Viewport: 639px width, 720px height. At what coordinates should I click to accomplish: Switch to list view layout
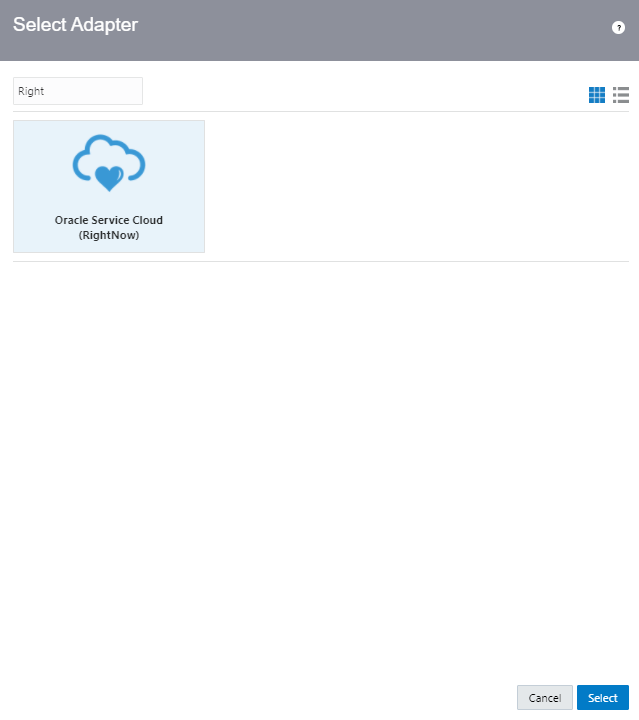[621, 95]
